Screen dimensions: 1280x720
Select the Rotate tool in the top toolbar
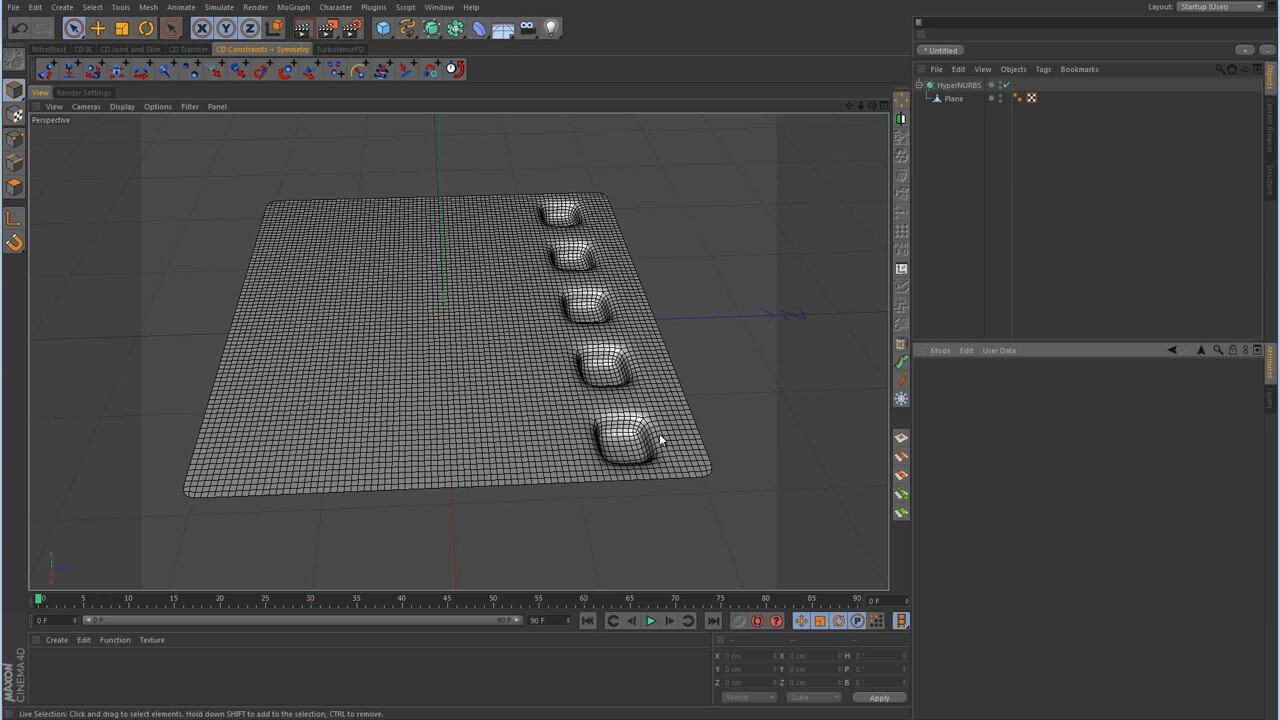[146, 28]
